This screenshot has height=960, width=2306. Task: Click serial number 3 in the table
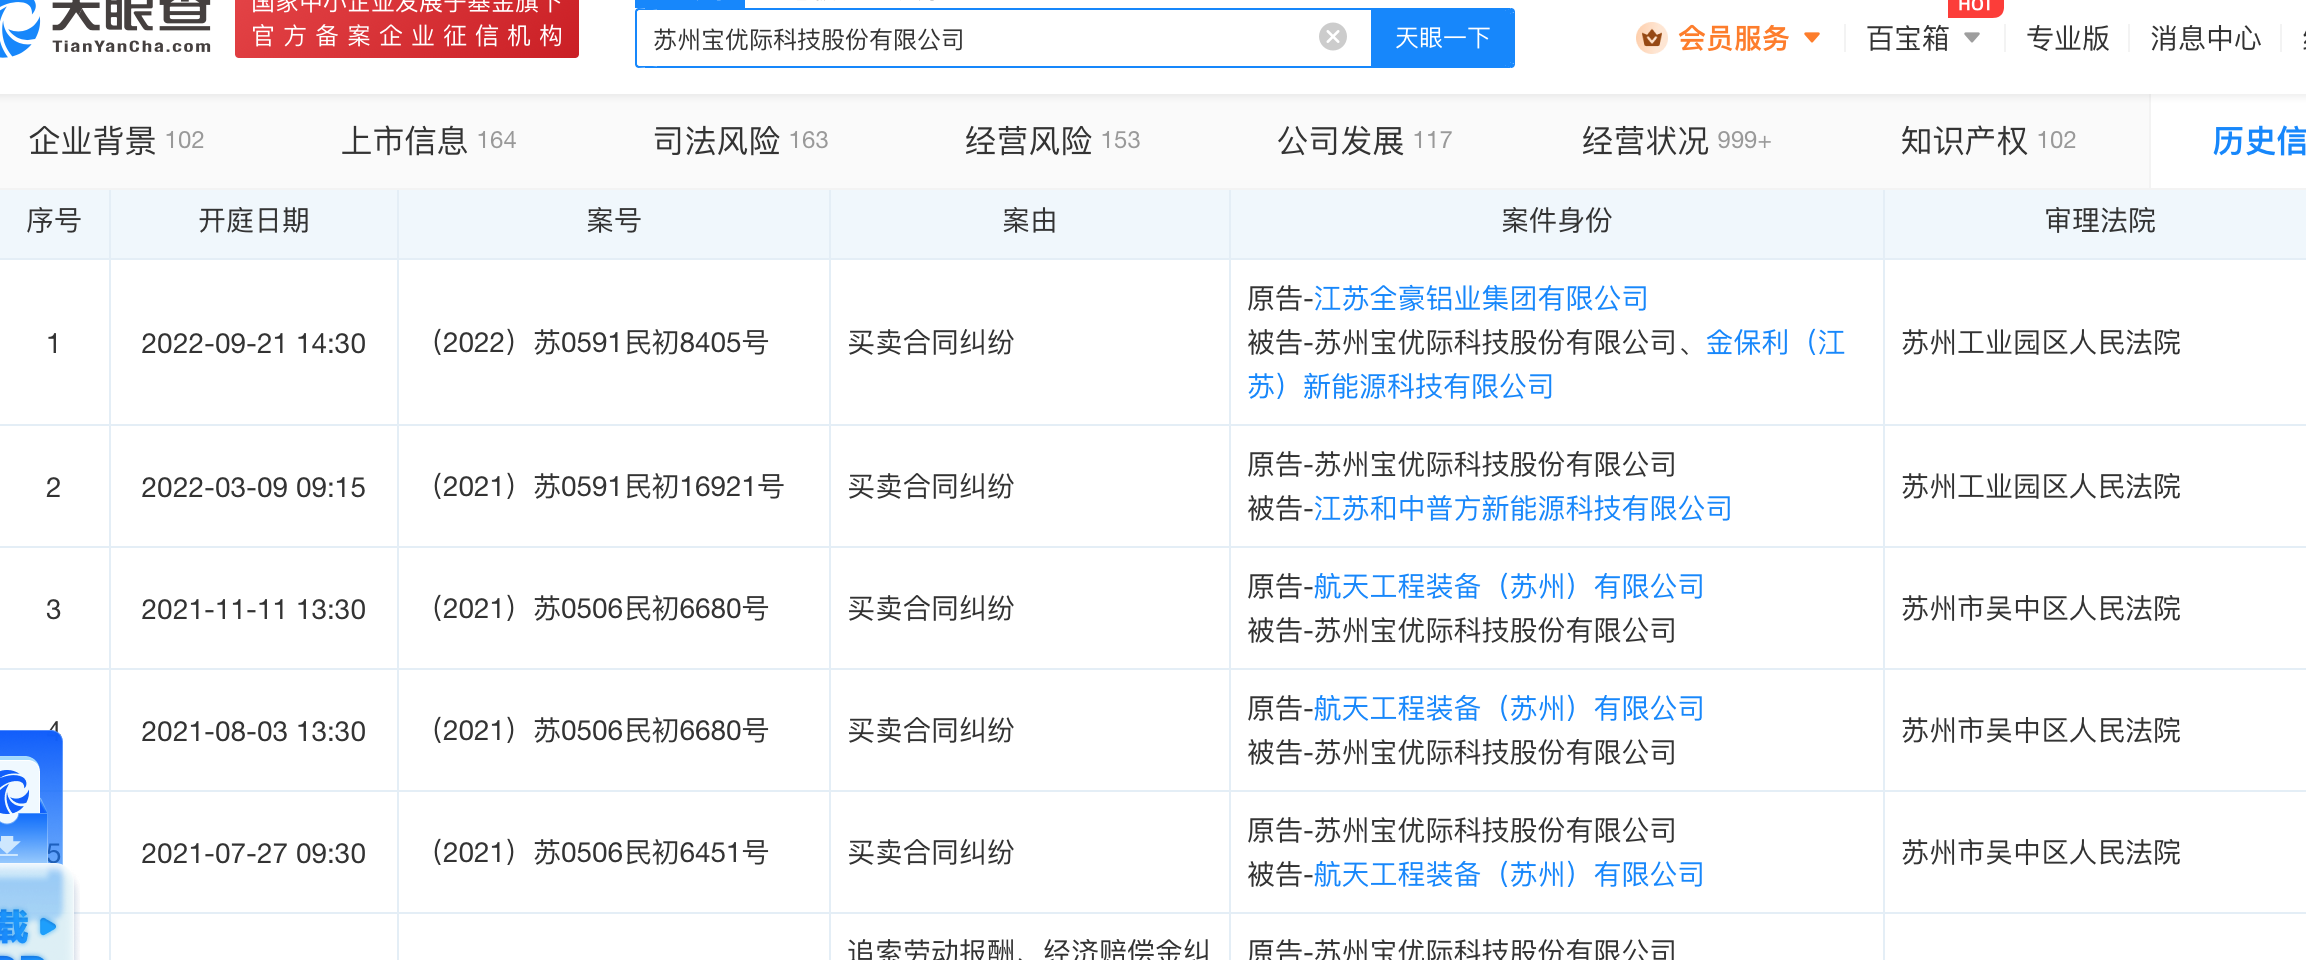click(x=53, y=610)
